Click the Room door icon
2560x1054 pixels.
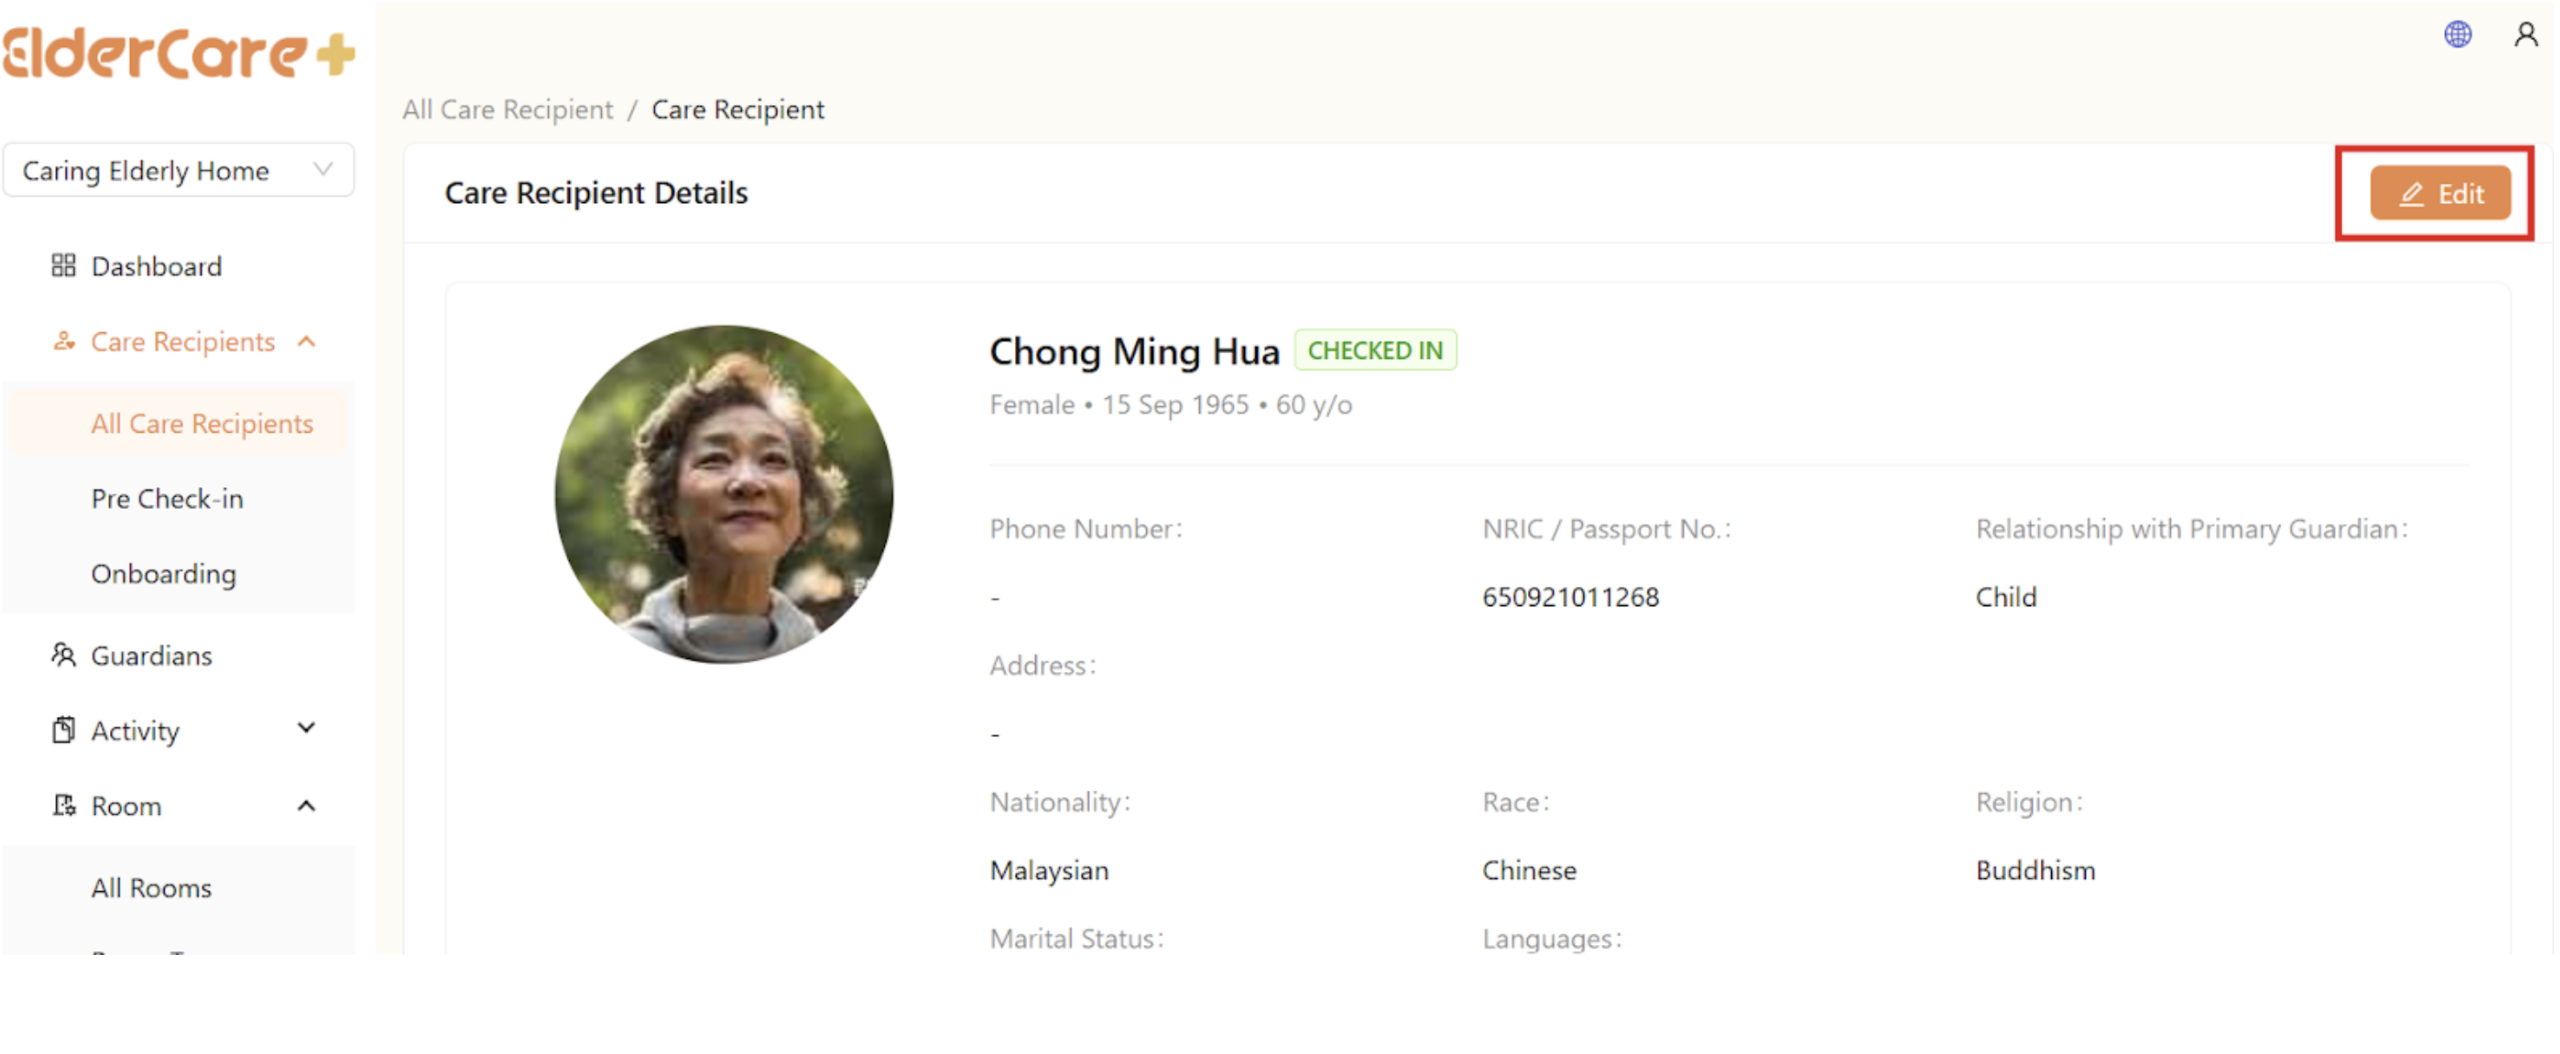[64, 806]
